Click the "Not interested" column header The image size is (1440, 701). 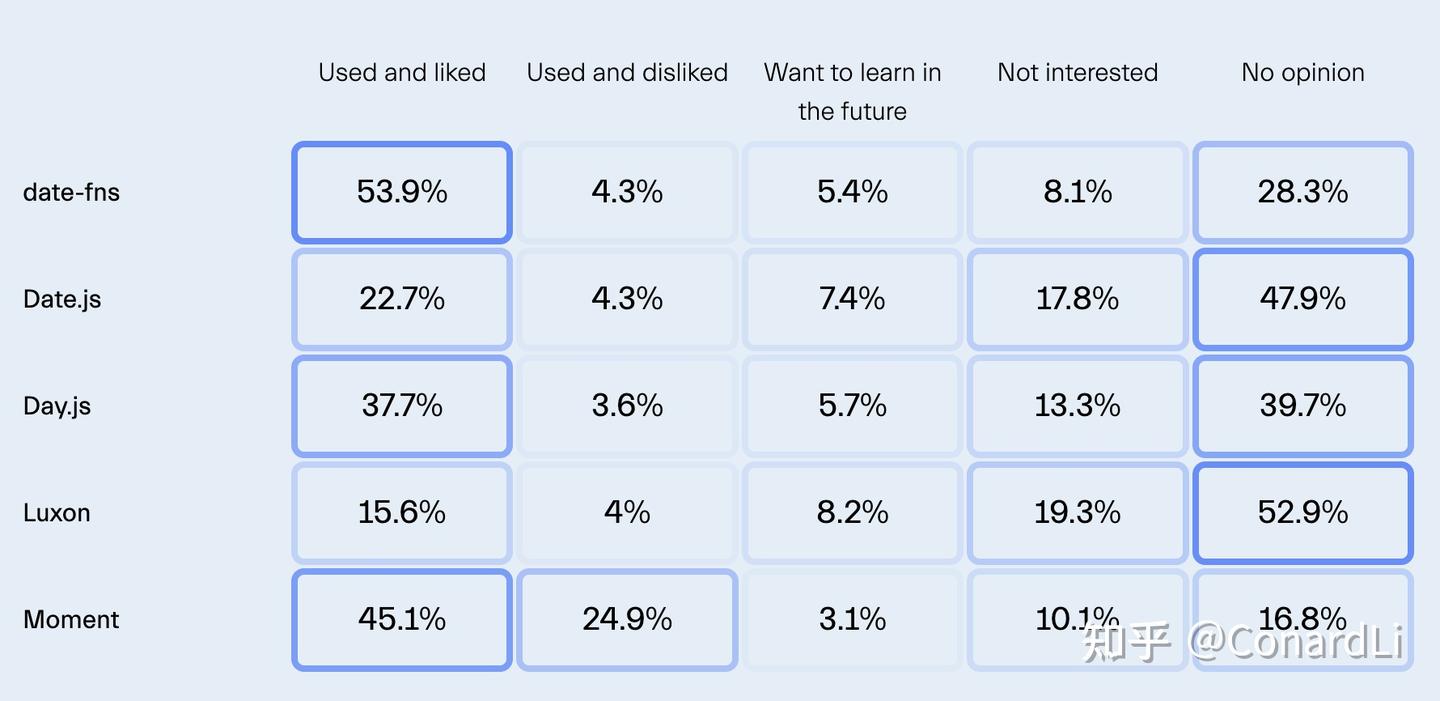[1077, 73]
